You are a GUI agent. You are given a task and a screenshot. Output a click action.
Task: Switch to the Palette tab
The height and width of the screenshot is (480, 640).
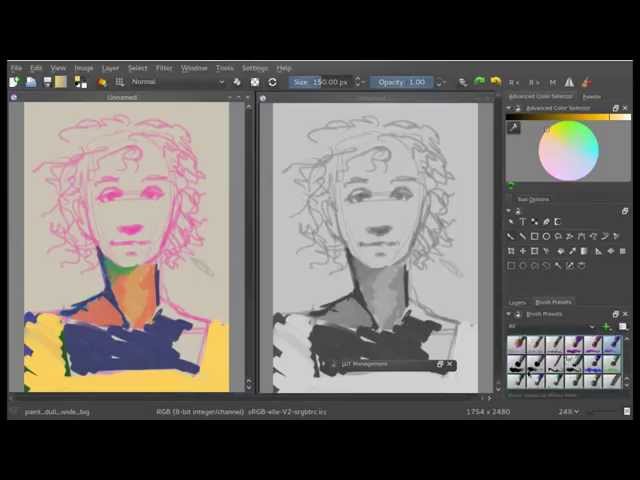point(591,97)
